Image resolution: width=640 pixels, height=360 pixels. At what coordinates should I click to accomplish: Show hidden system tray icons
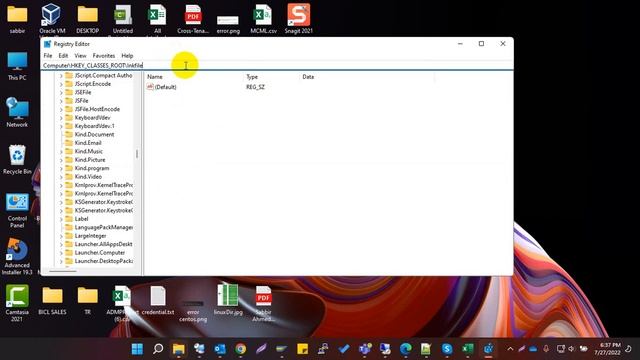[x=510, y=349]
